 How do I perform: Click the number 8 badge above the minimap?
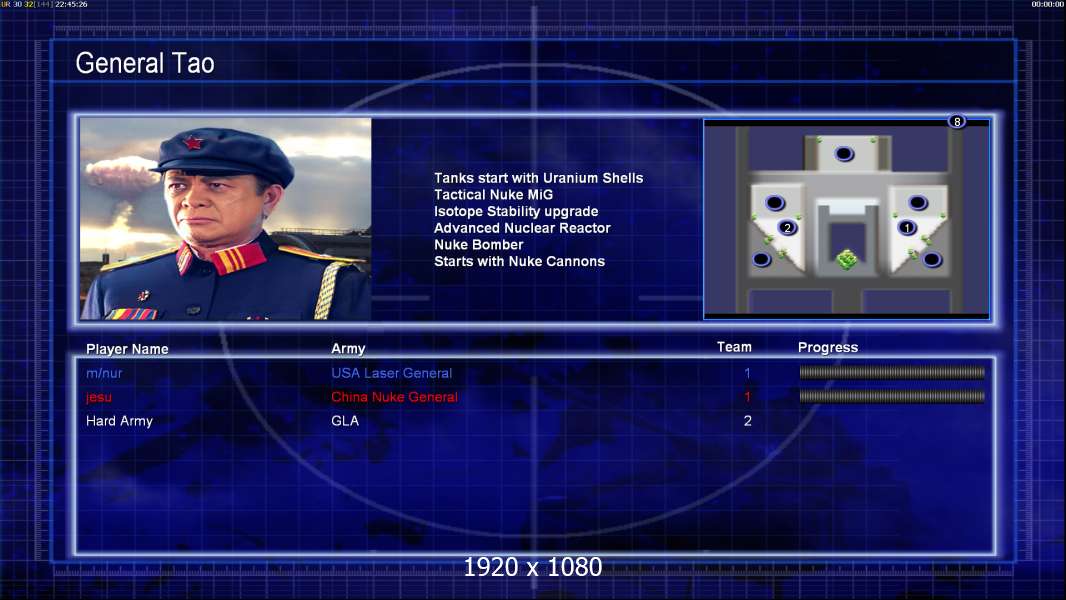click(957, 122)
